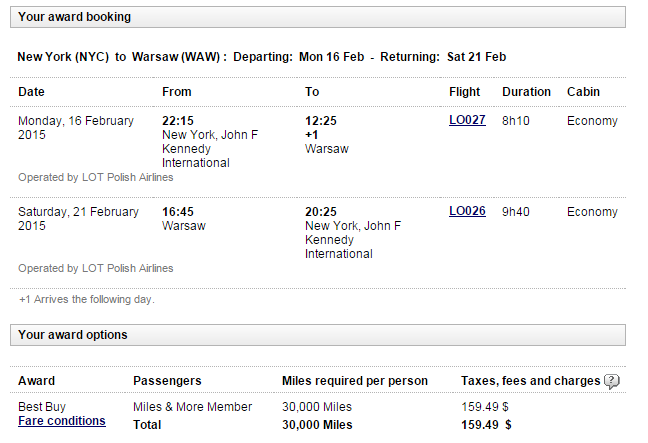Click the total 159.49 $ amount
The image size is (648, 443).
(486, 425)
